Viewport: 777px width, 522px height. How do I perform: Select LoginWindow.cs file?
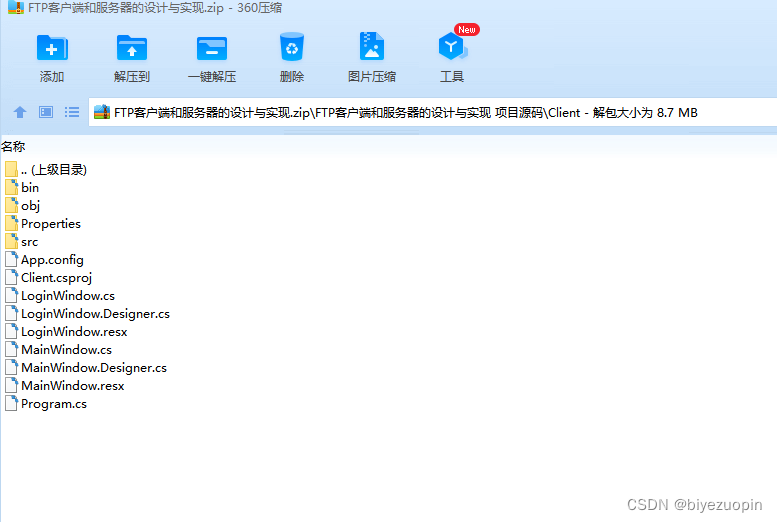(x=68, y=296)
